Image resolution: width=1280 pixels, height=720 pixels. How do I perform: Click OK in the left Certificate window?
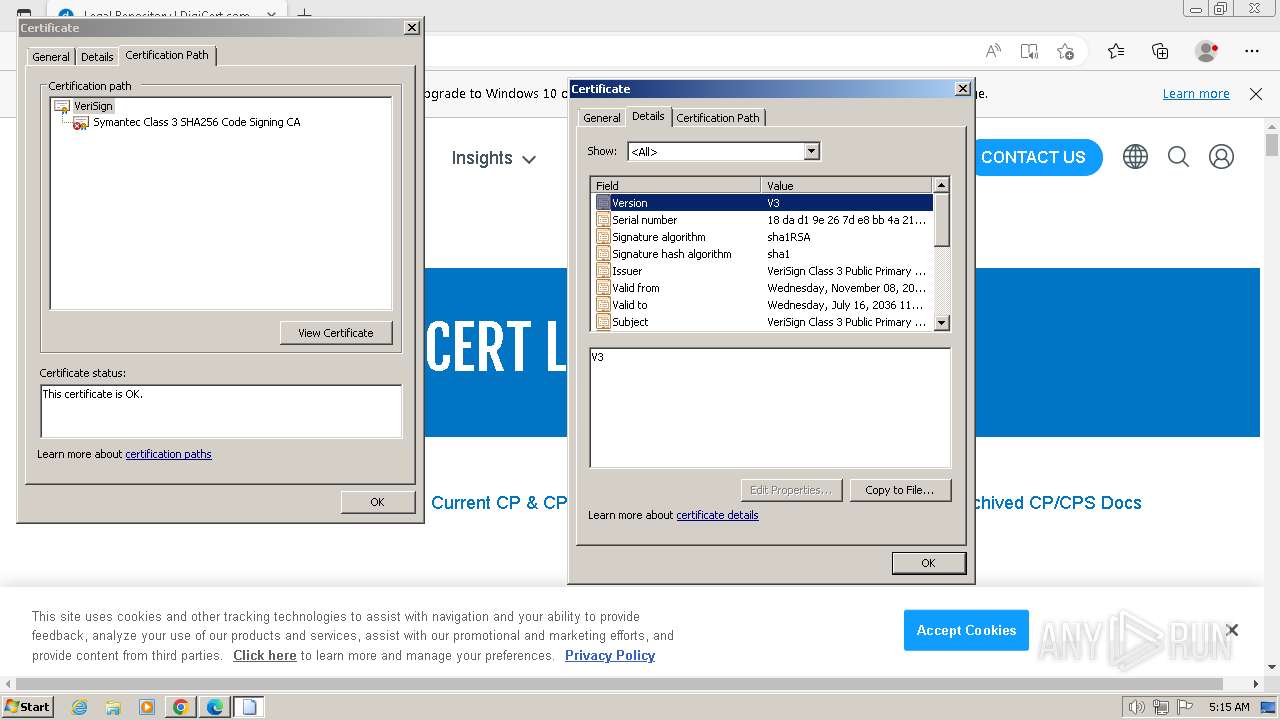[x=377, y=502]
